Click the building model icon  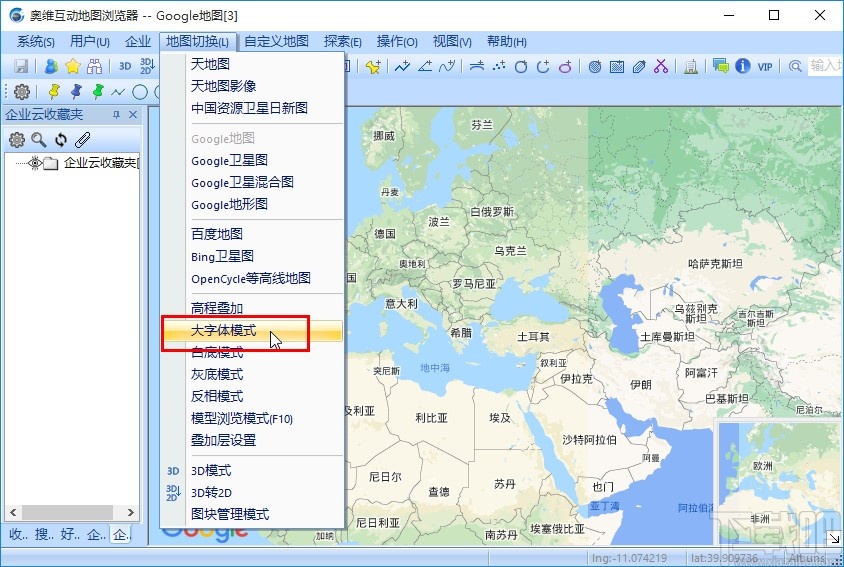[x=691, y=66]
